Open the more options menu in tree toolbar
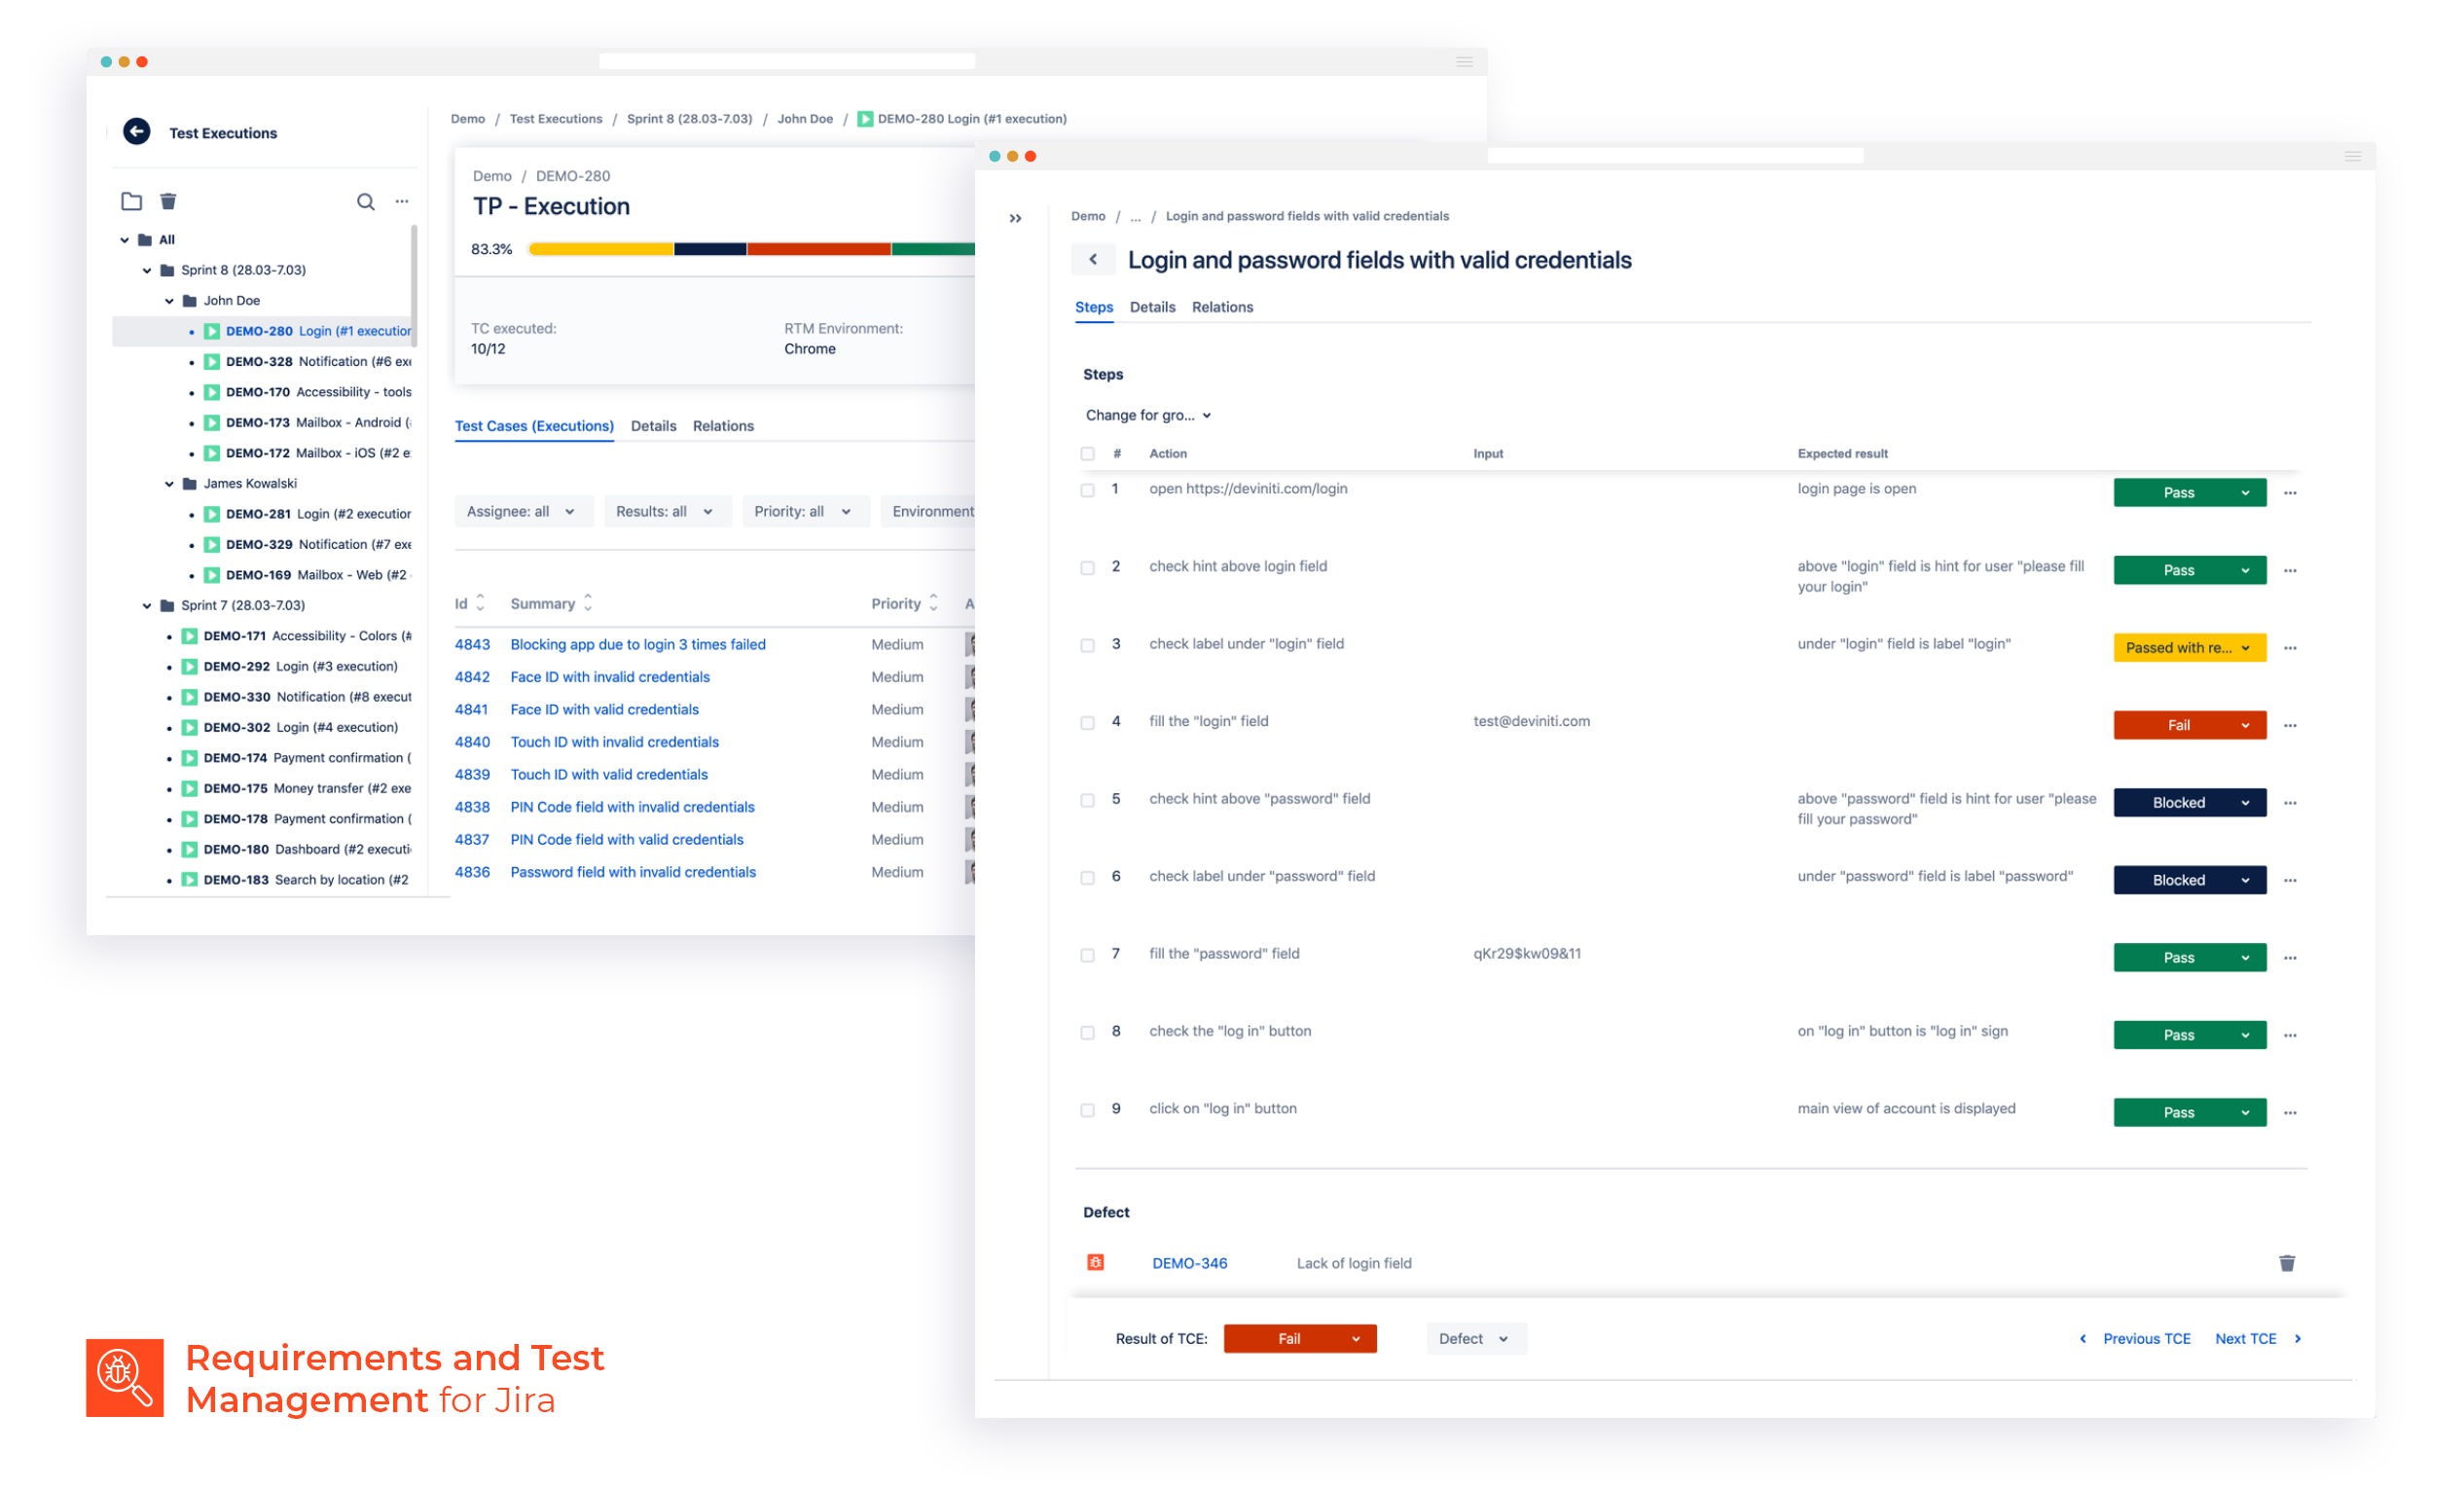This screenshot has width=2464, height=1489. click(403, 202)
